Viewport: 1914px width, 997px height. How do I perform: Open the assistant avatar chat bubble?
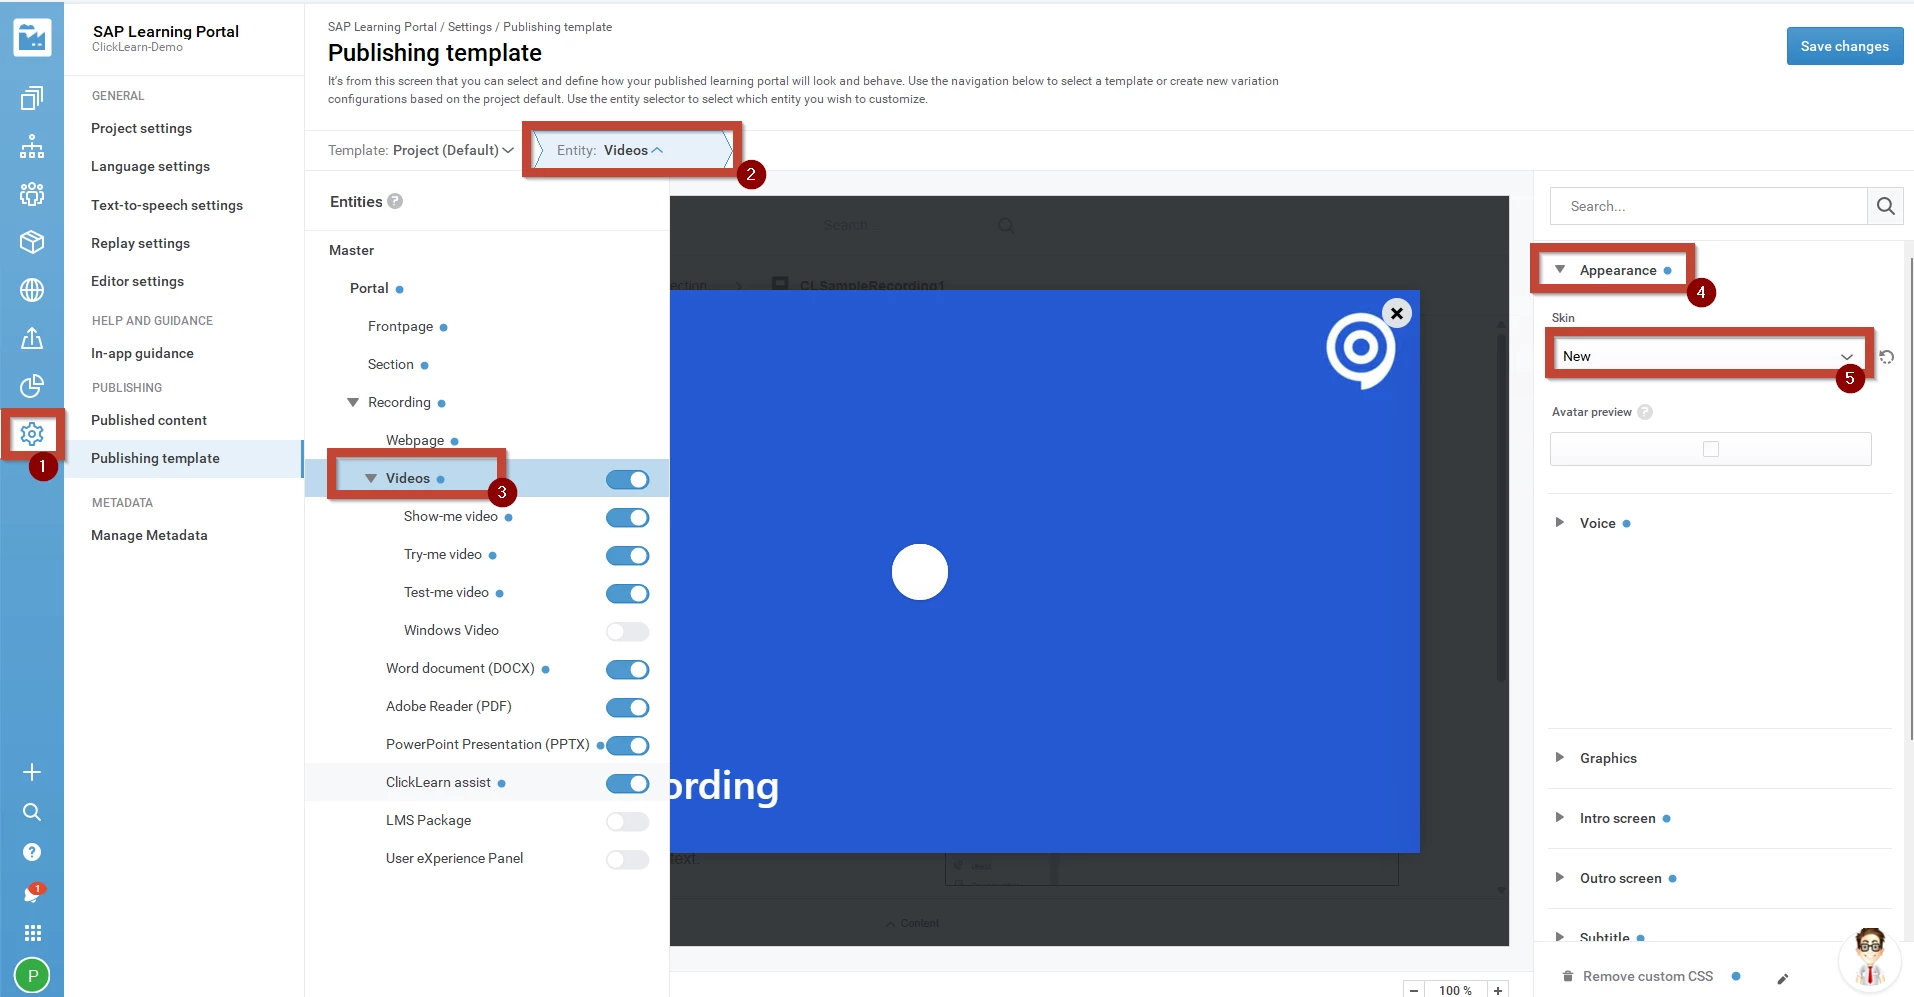[1869, 958]
